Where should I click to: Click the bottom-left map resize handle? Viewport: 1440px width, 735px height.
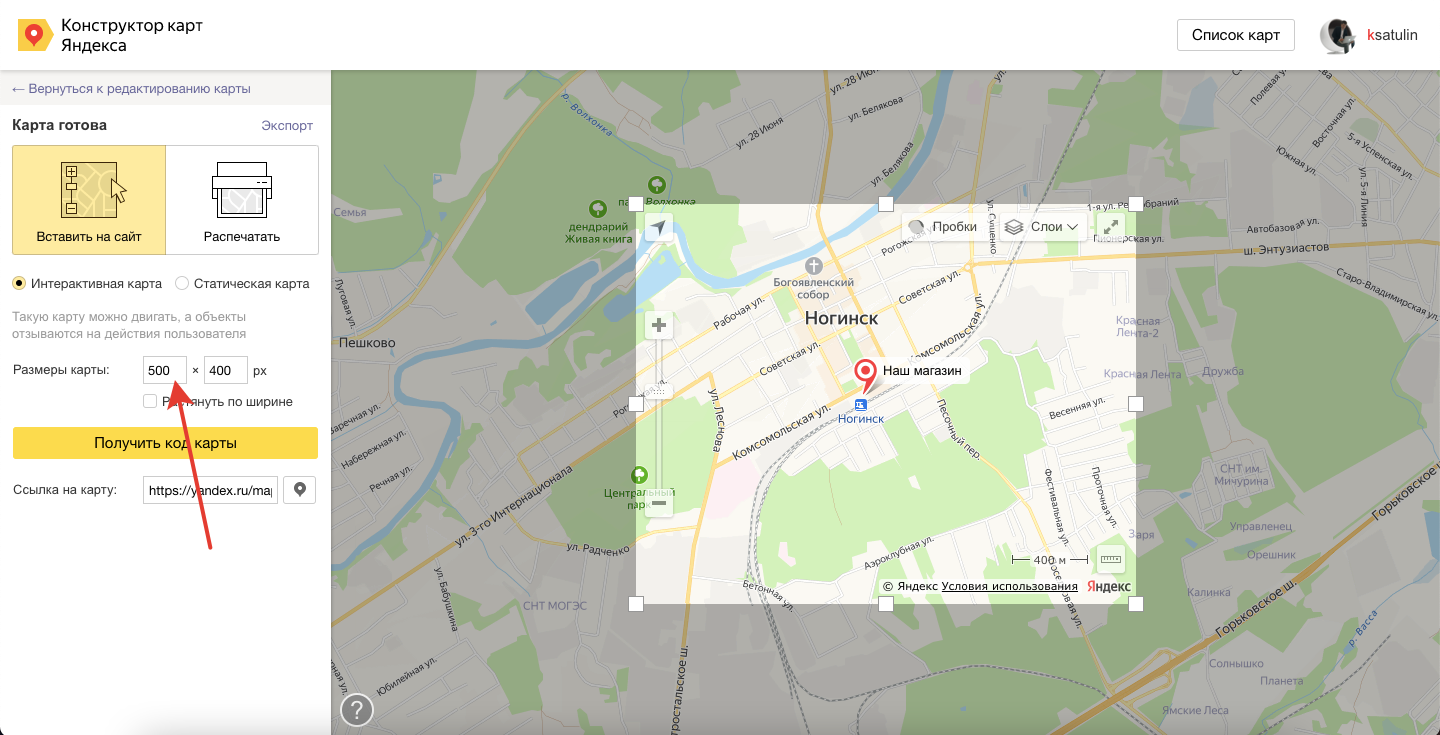coord(636,604)
